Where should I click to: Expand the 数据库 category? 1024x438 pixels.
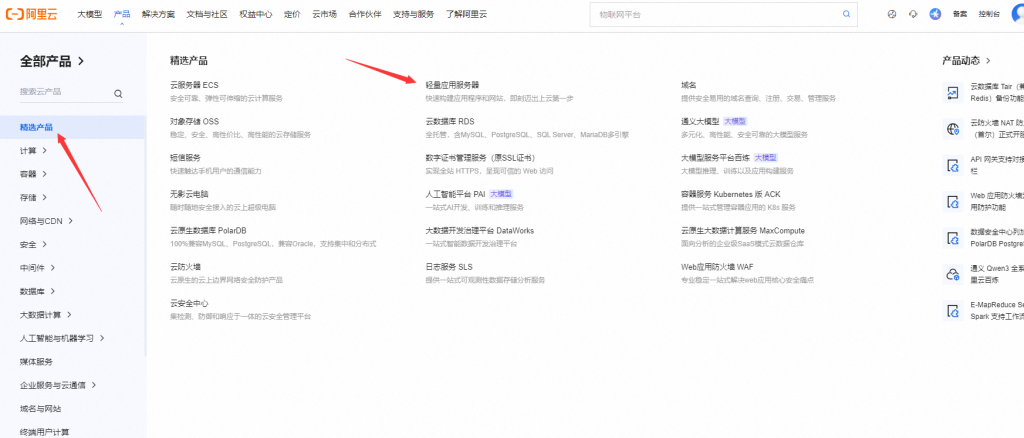(53, 291)
